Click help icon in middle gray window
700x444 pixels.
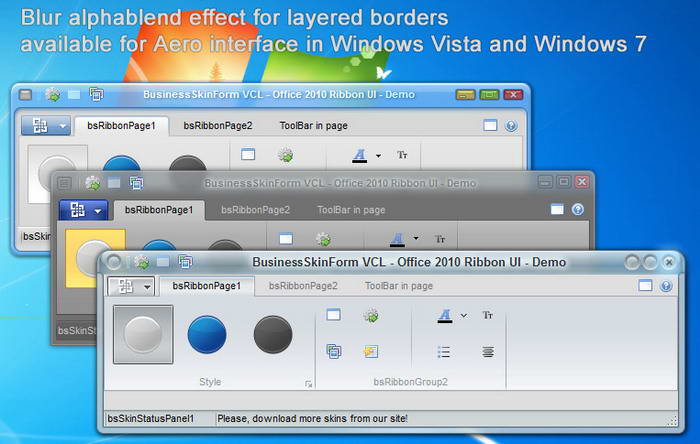click(x=578, y=209)
